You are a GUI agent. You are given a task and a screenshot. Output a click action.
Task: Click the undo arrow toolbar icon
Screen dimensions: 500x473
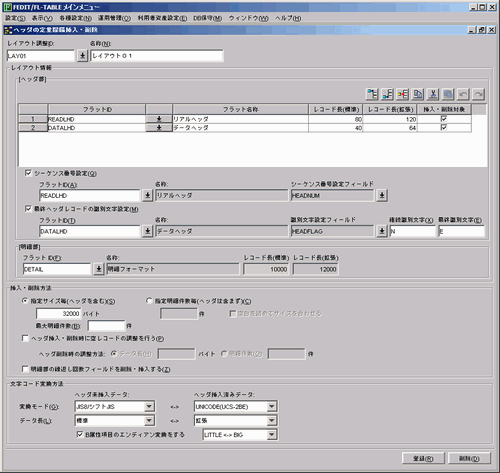click(x=463, y=94)
